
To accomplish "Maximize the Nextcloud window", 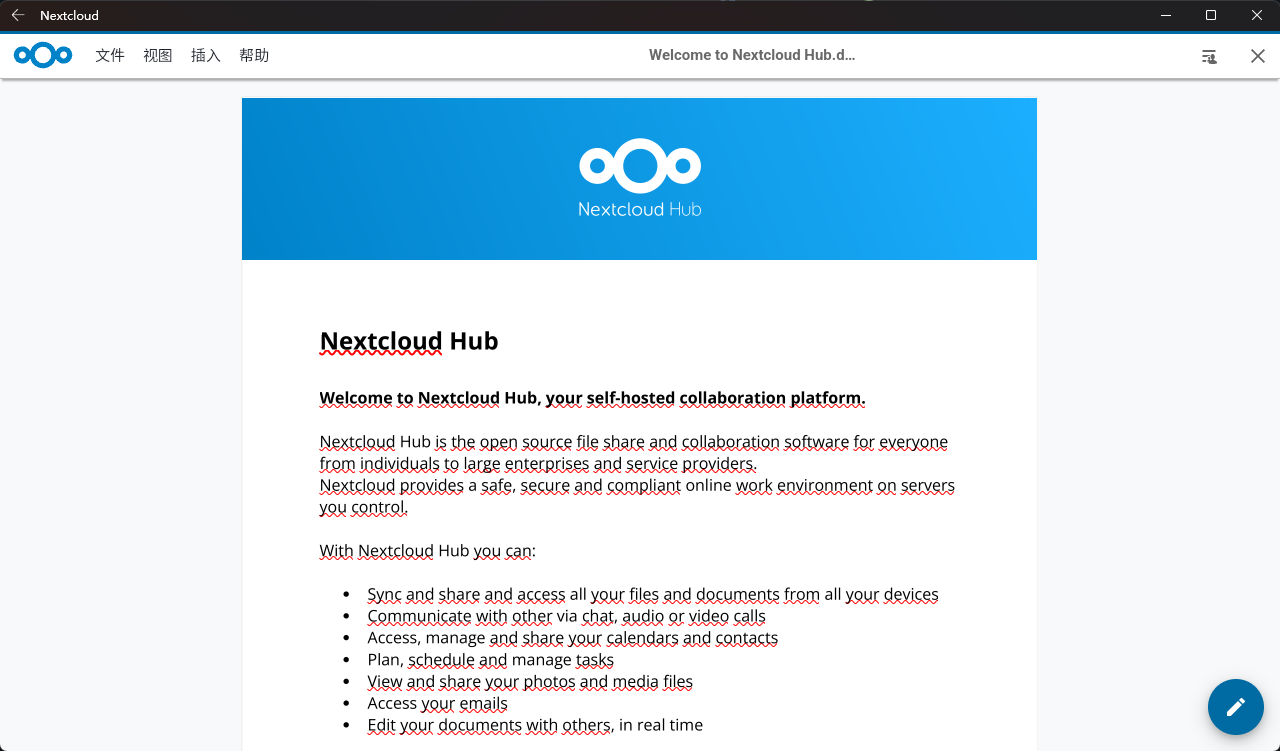I will pyautogui.click(x=1211, y=15).
